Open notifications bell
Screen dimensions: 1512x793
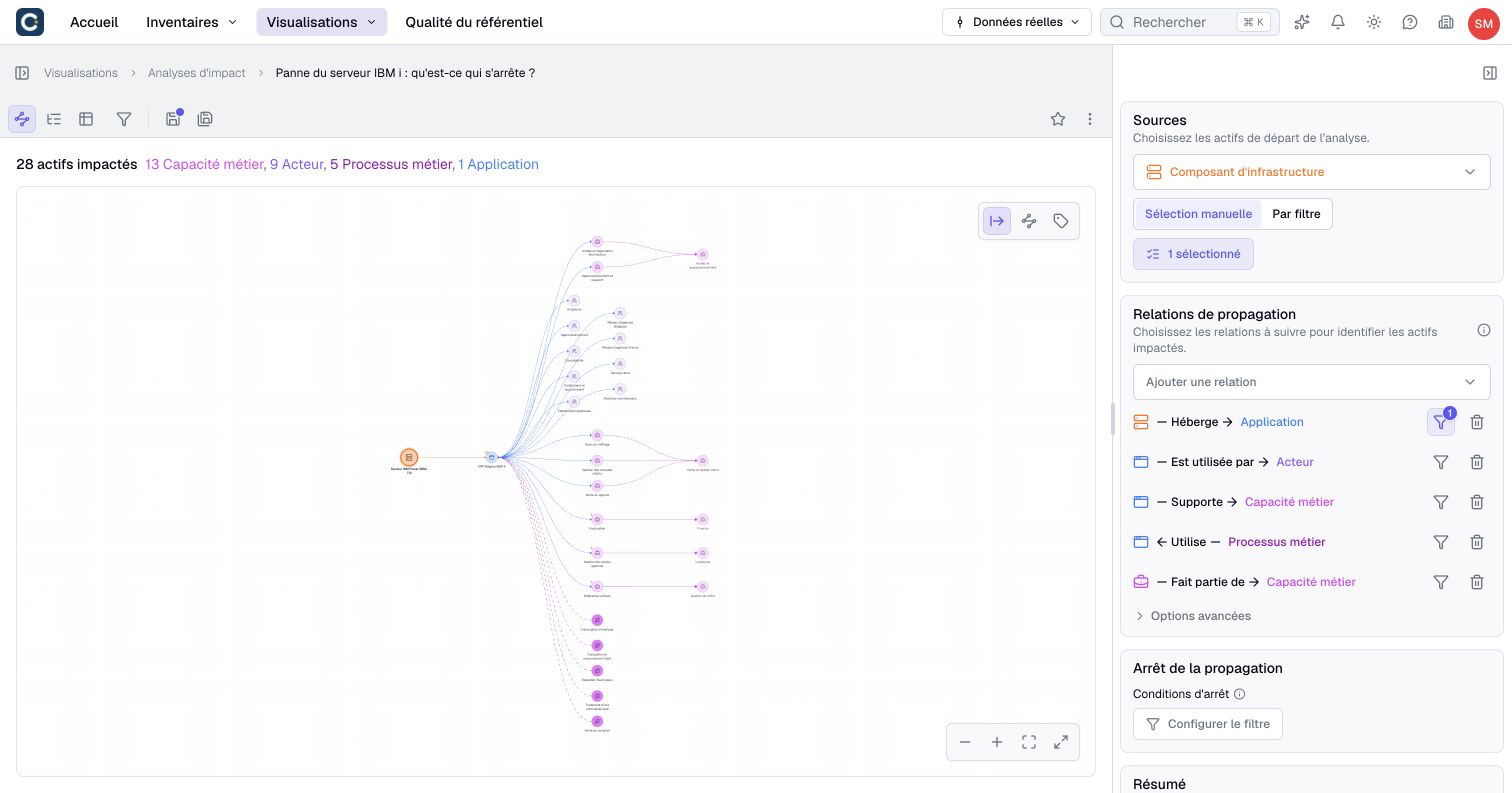(x=1338, y=22)
